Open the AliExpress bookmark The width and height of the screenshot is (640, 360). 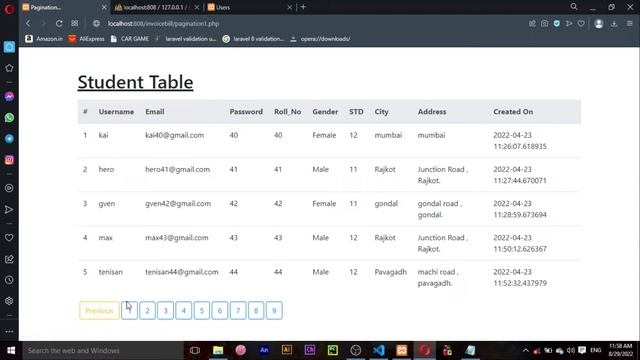(x=87, y=39)
